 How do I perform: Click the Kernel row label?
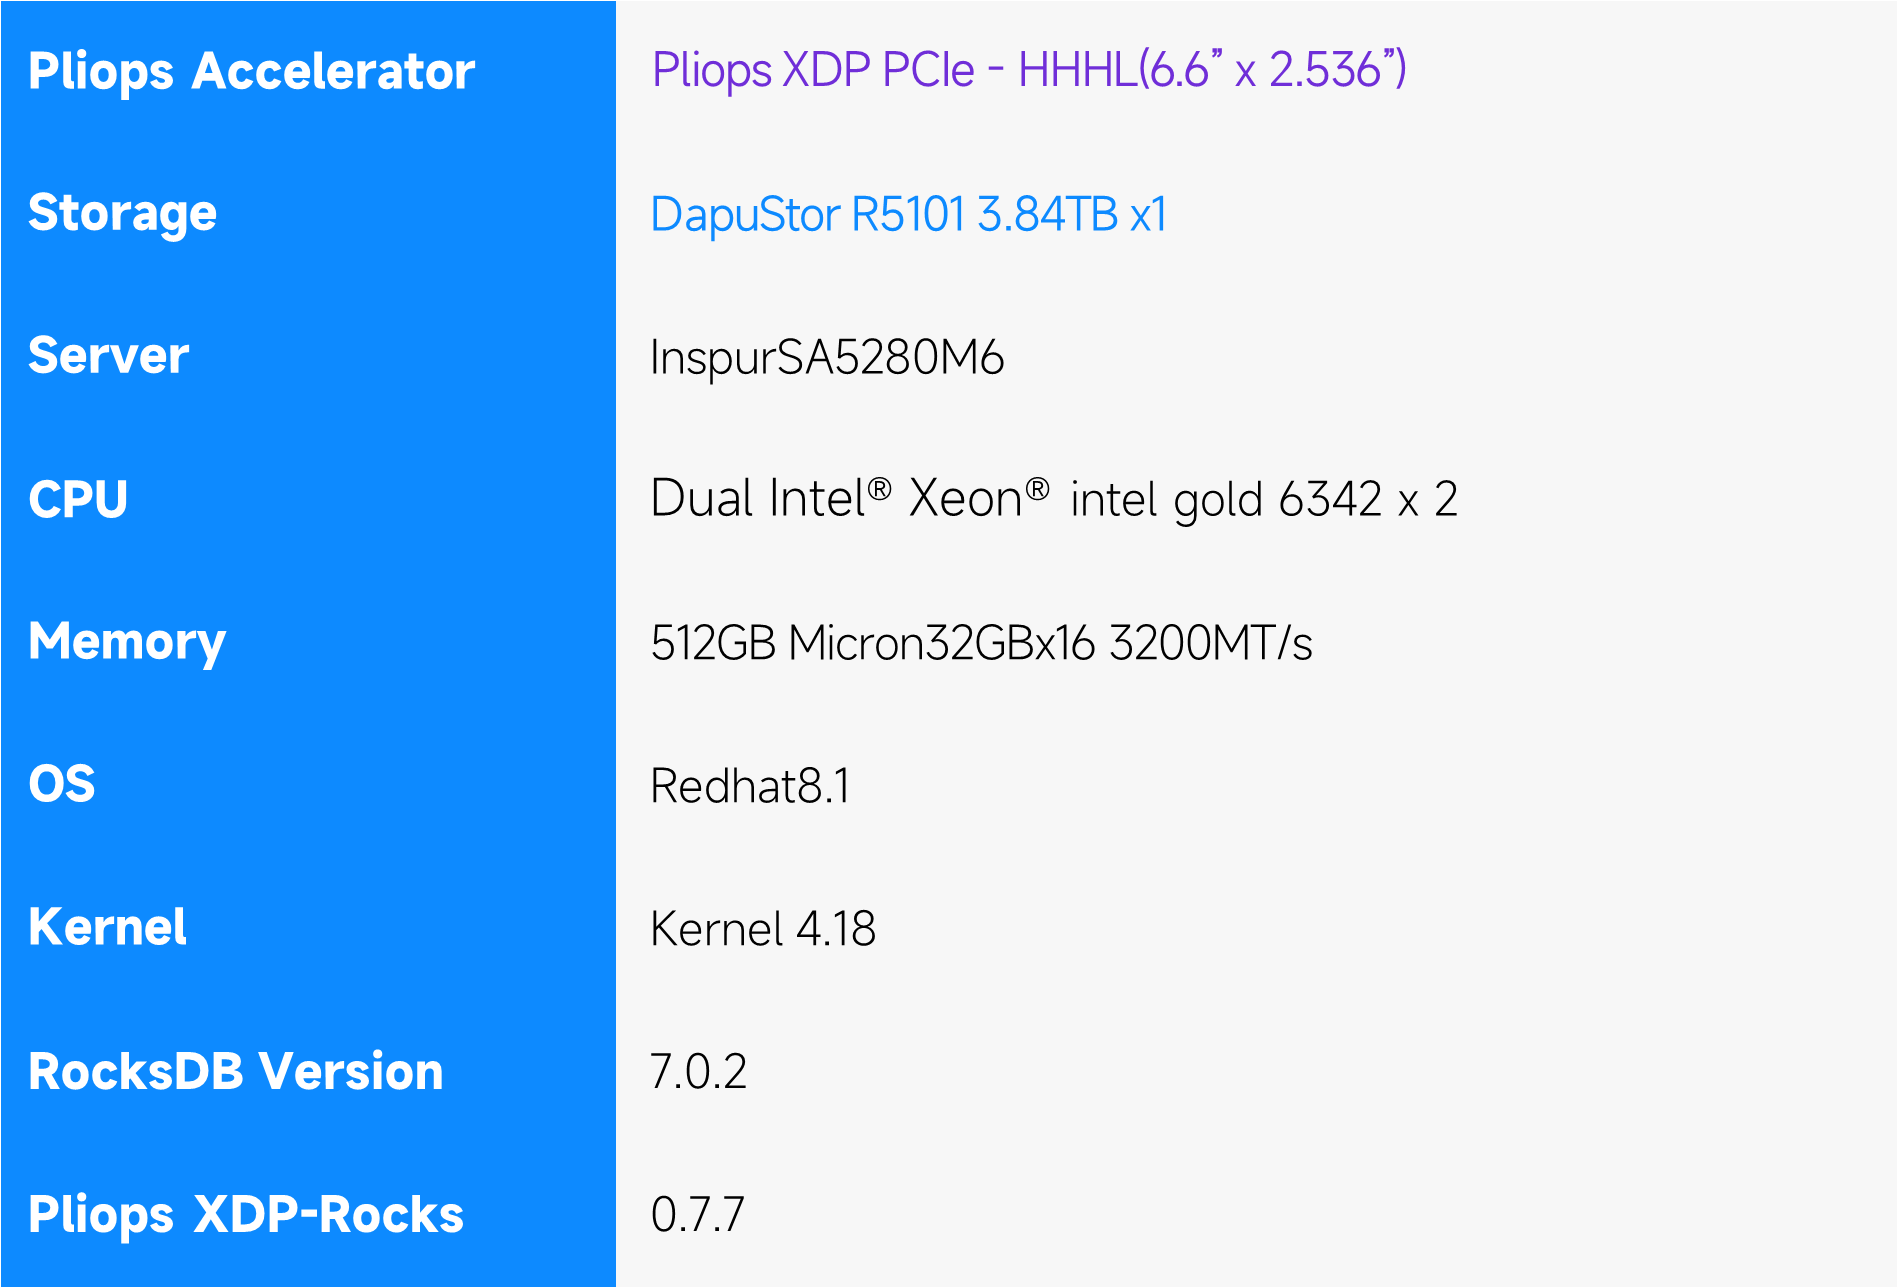click(x=107, y=927)
